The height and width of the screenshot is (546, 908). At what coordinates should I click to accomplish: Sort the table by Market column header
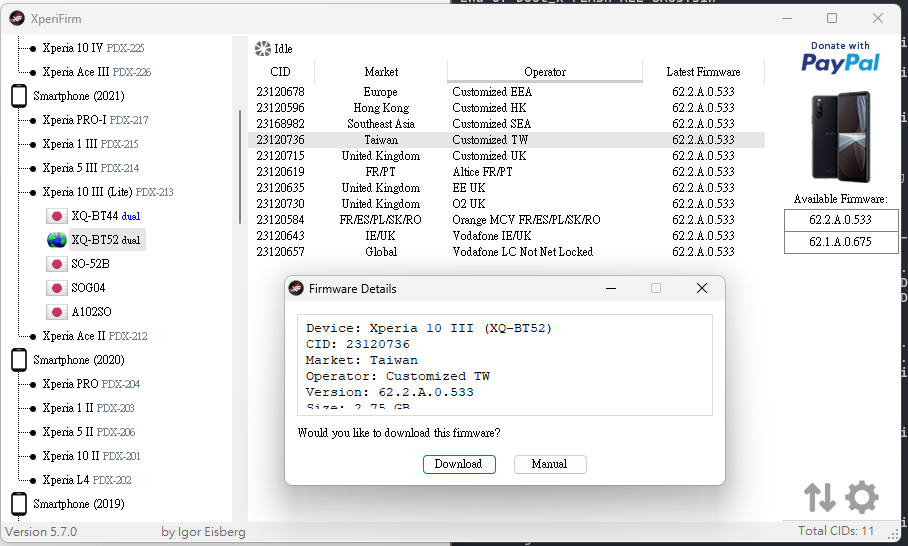[381, 72]
